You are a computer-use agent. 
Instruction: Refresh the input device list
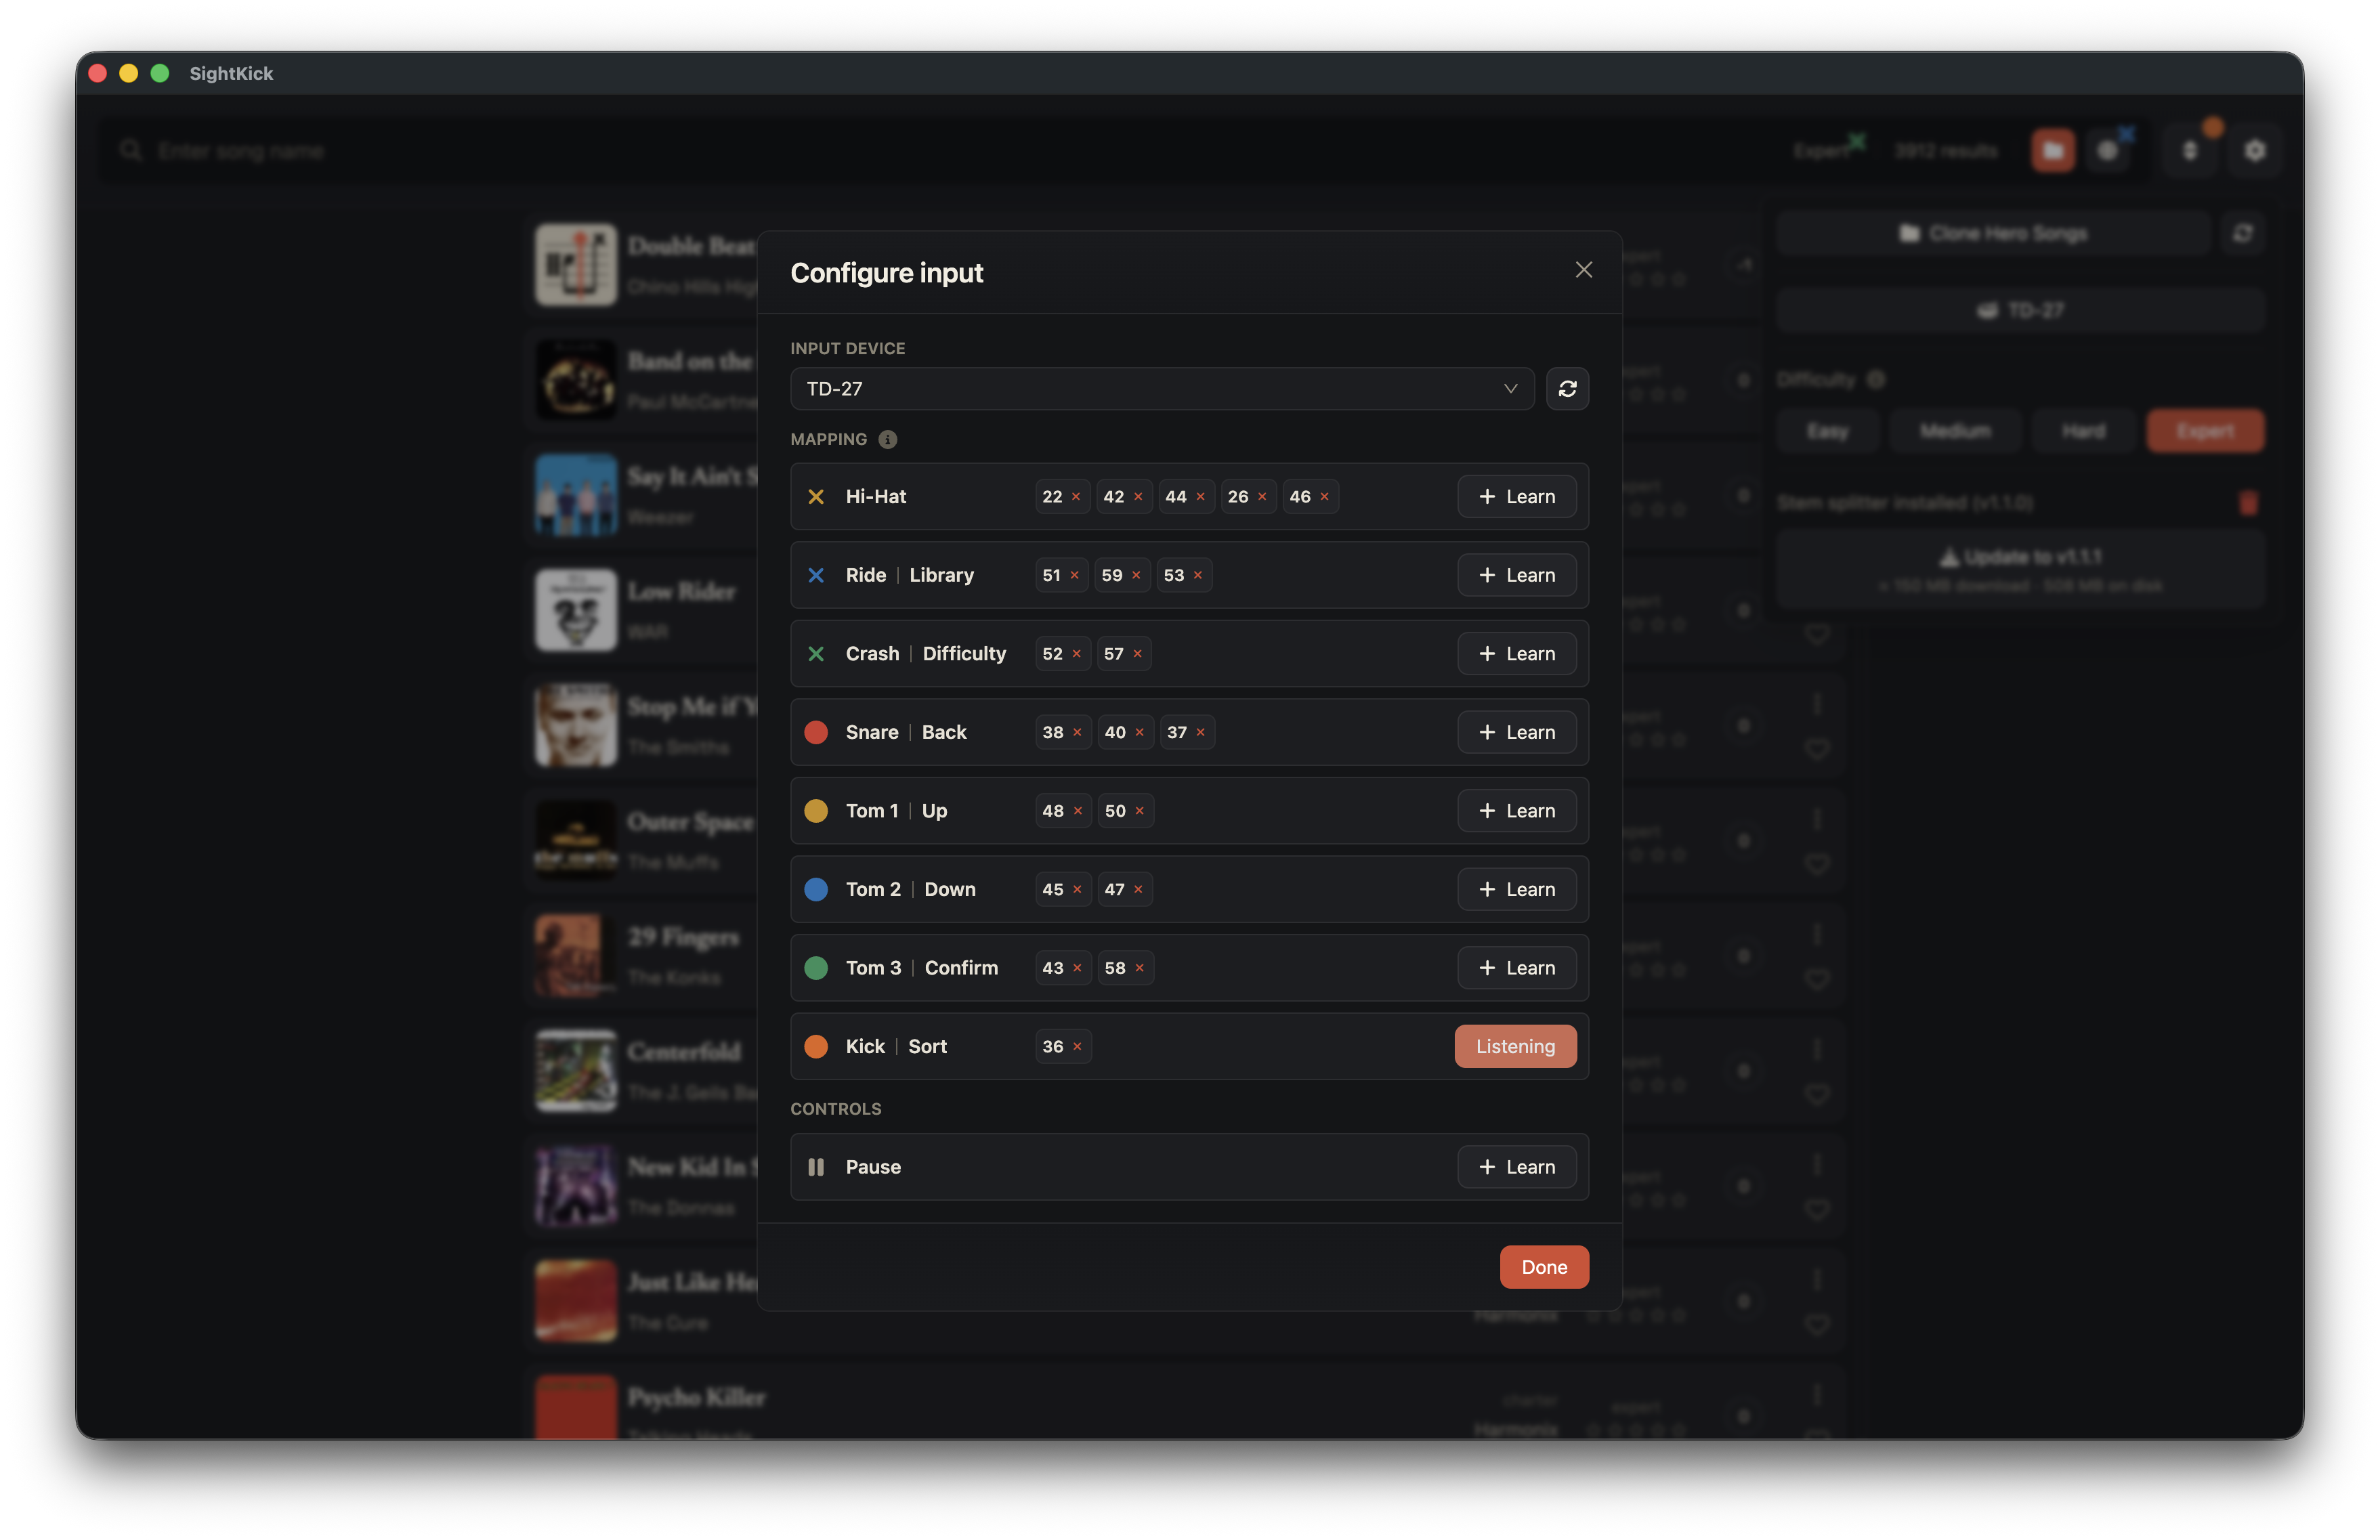pyautogui.click(x=1567, y=388)
